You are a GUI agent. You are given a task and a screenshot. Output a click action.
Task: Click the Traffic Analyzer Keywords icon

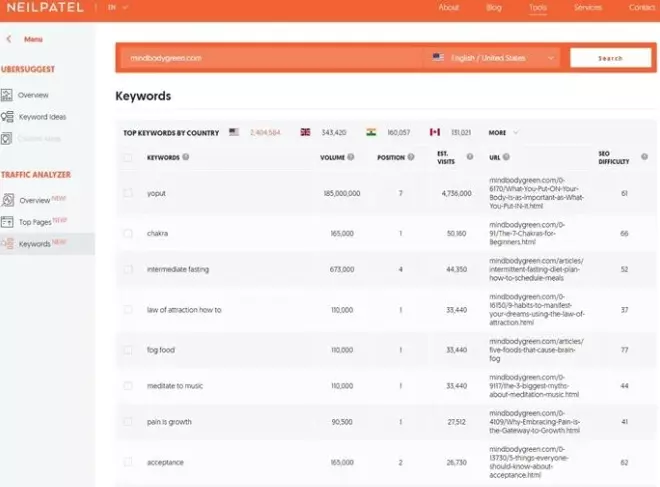(x=8, y=243)
